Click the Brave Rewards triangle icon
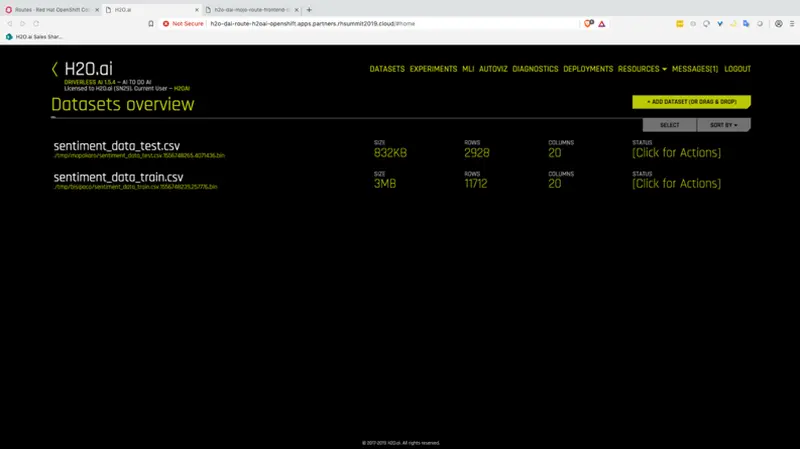Viewport: 800px width, 449px height. pyautogui.click(x=602, y=23)
